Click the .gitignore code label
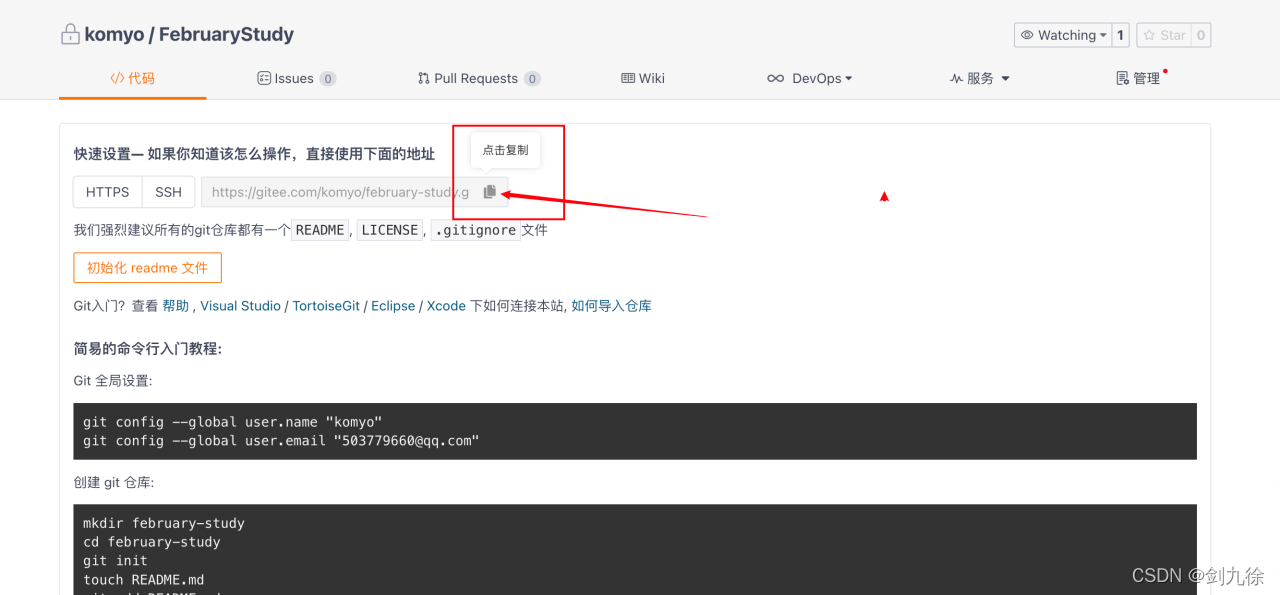 coord(476,230)
